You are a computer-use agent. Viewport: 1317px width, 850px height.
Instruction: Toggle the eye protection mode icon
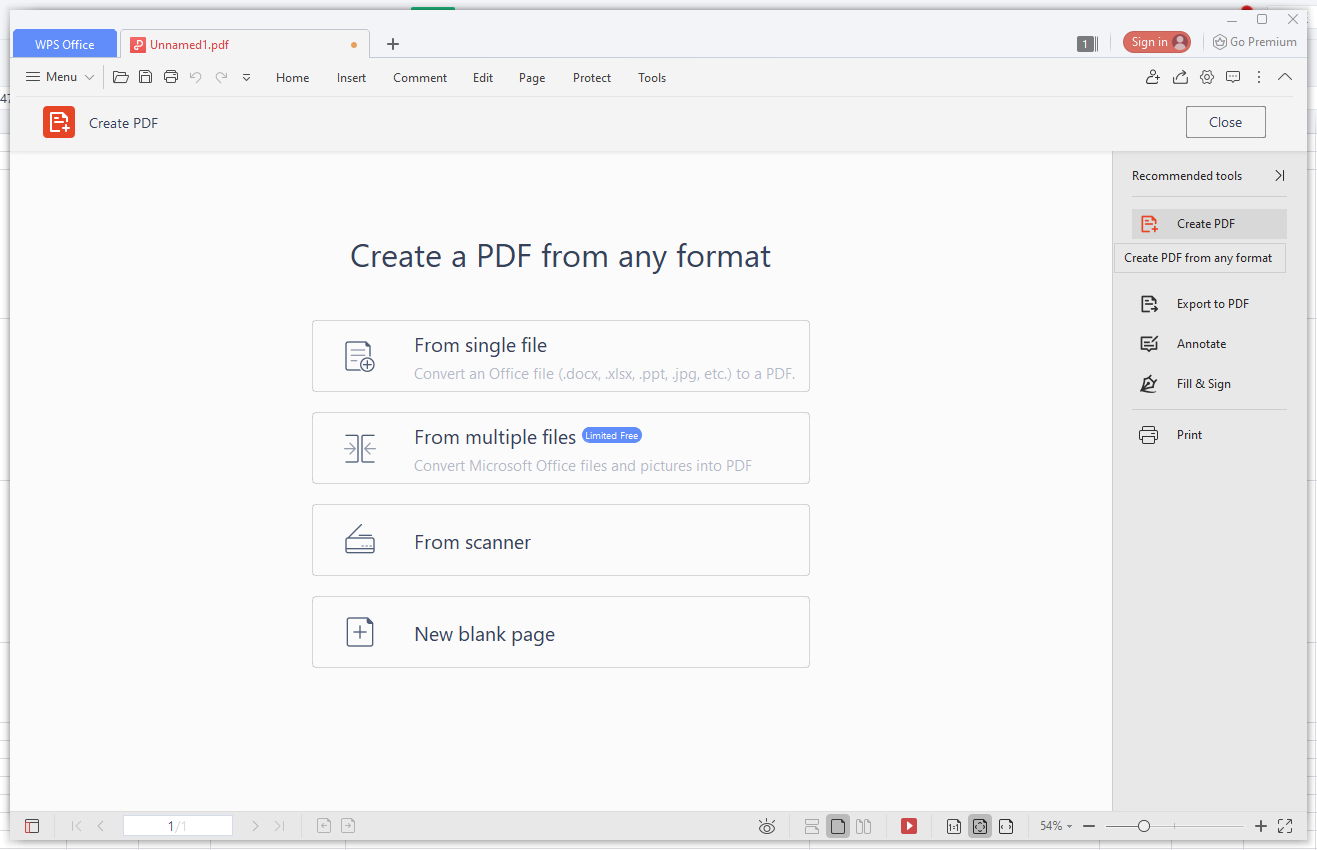(767, 826)
